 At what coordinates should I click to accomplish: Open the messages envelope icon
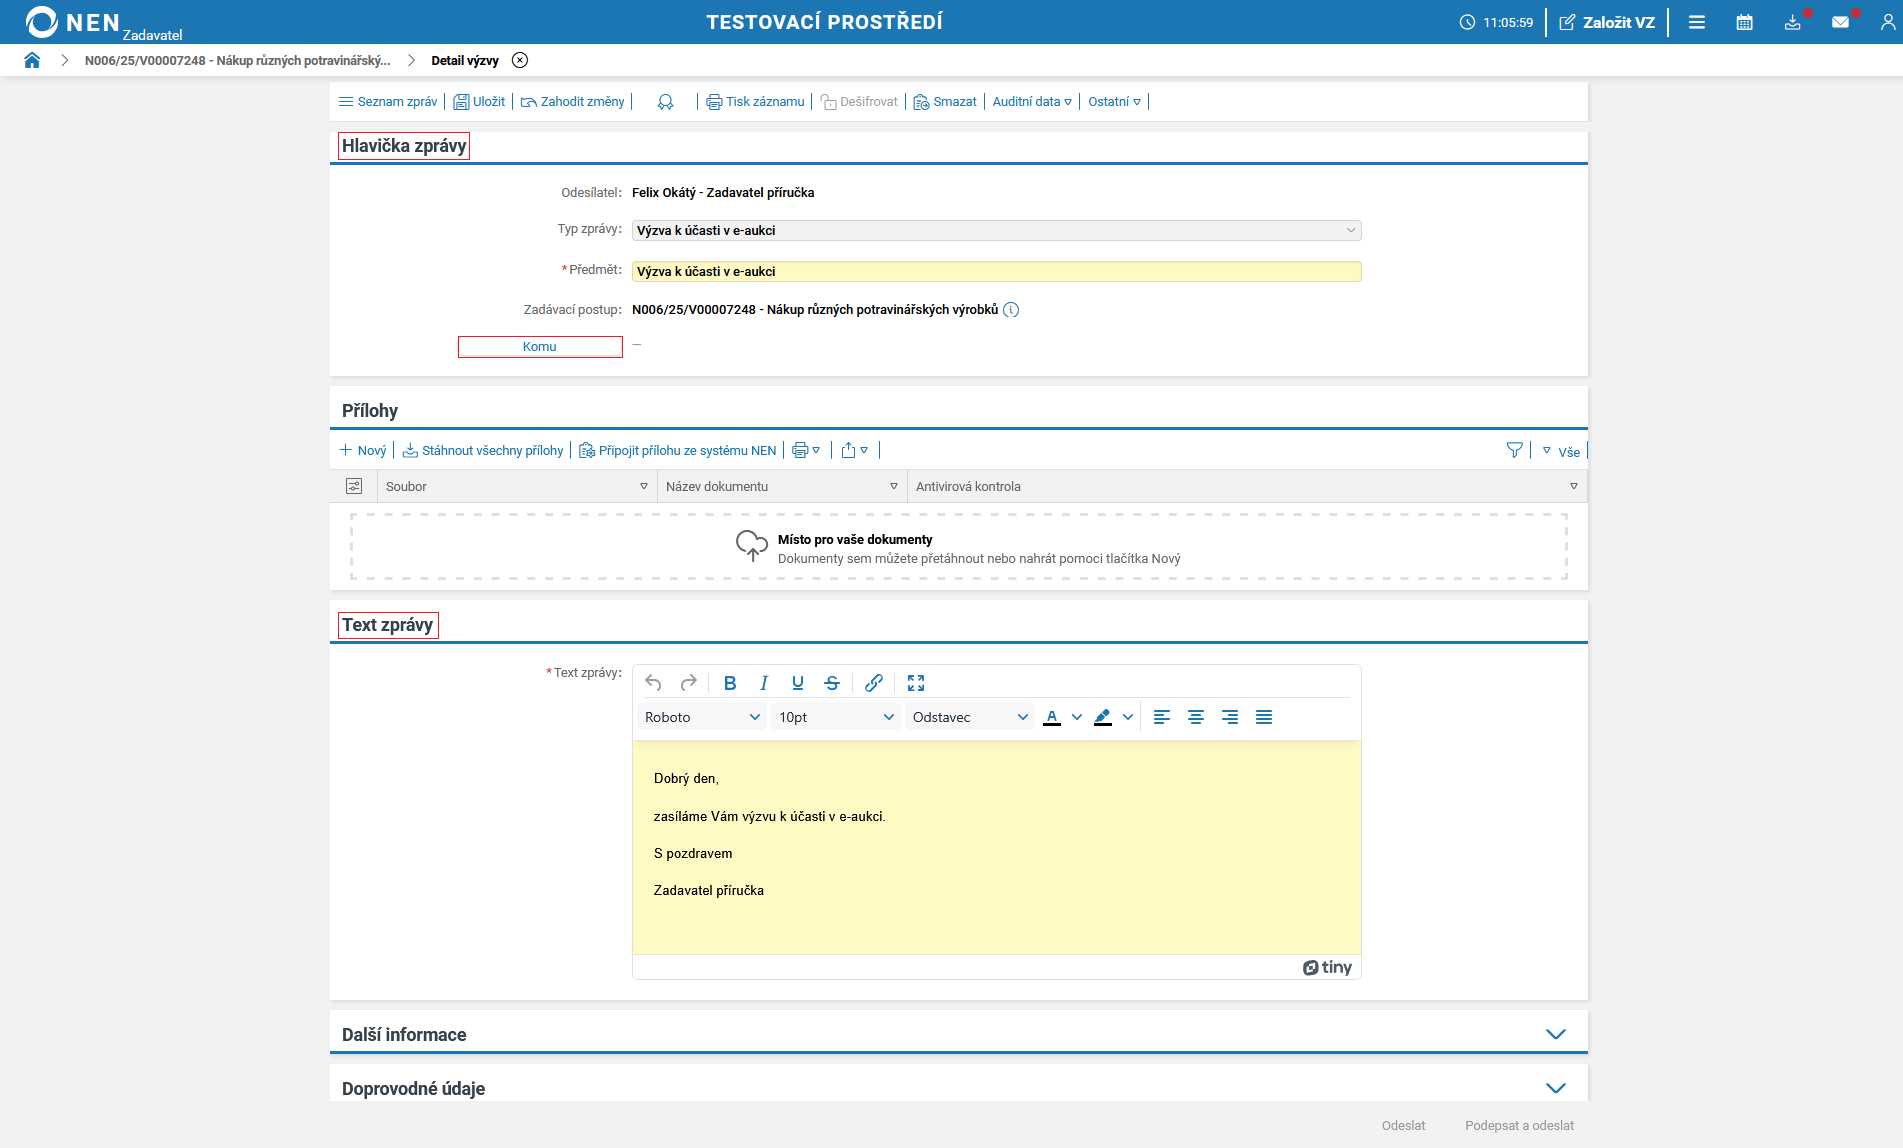pyautogui.click(x=1840, y=22)
